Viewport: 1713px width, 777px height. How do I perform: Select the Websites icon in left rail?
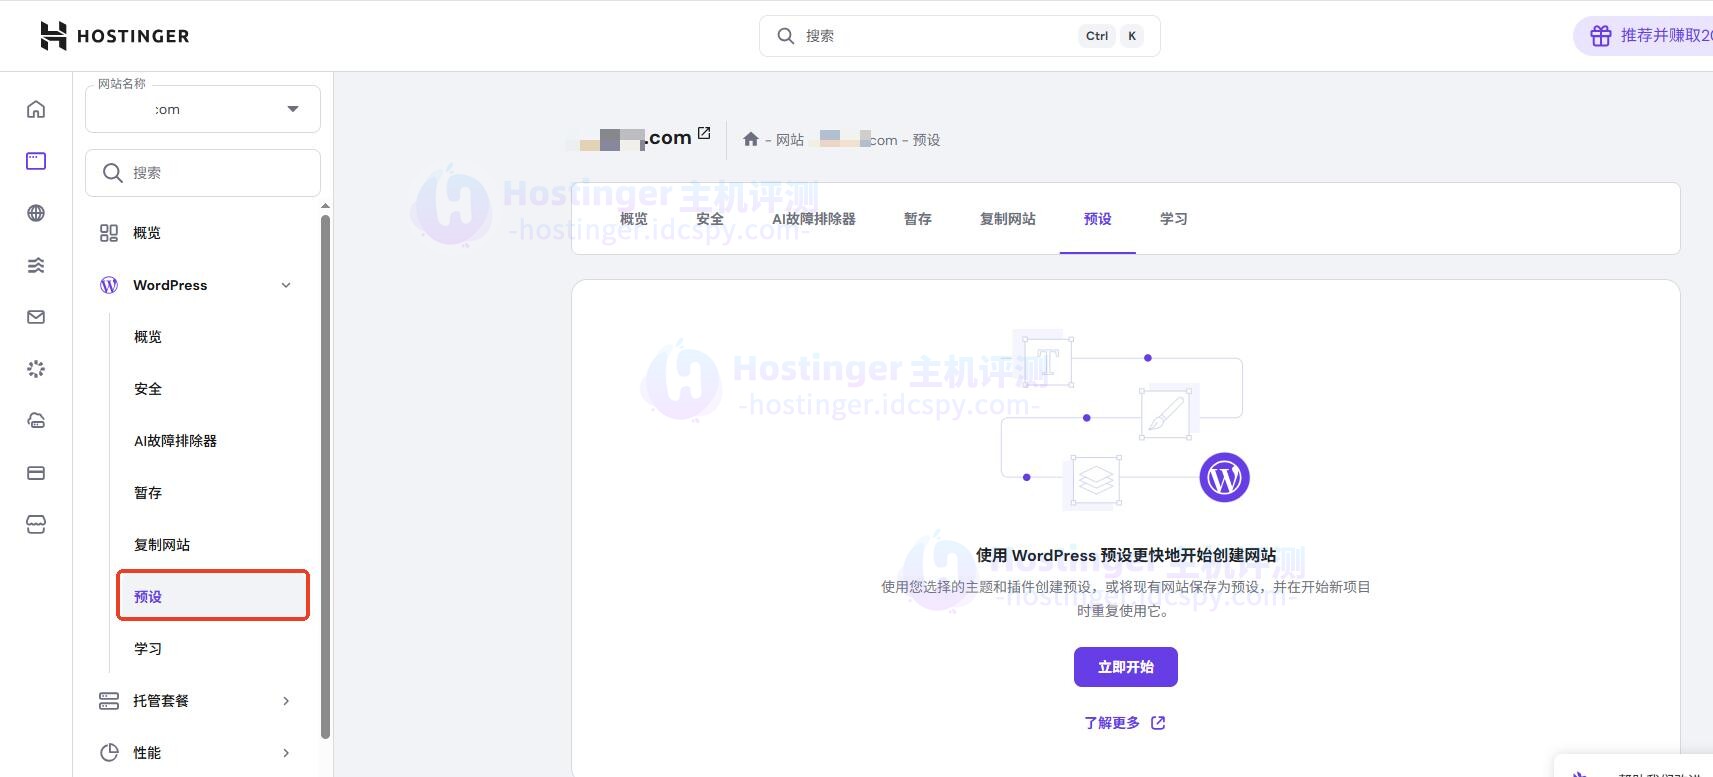(36, 161)
